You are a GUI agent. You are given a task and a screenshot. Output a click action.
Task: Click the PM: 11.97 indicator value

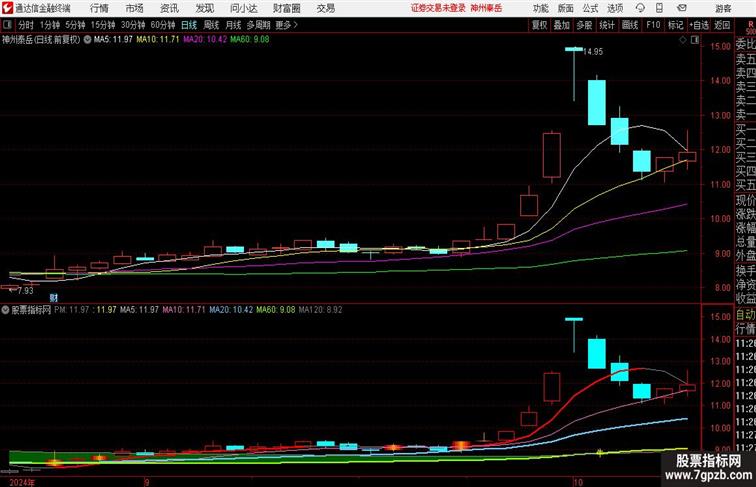click(71, 310)
